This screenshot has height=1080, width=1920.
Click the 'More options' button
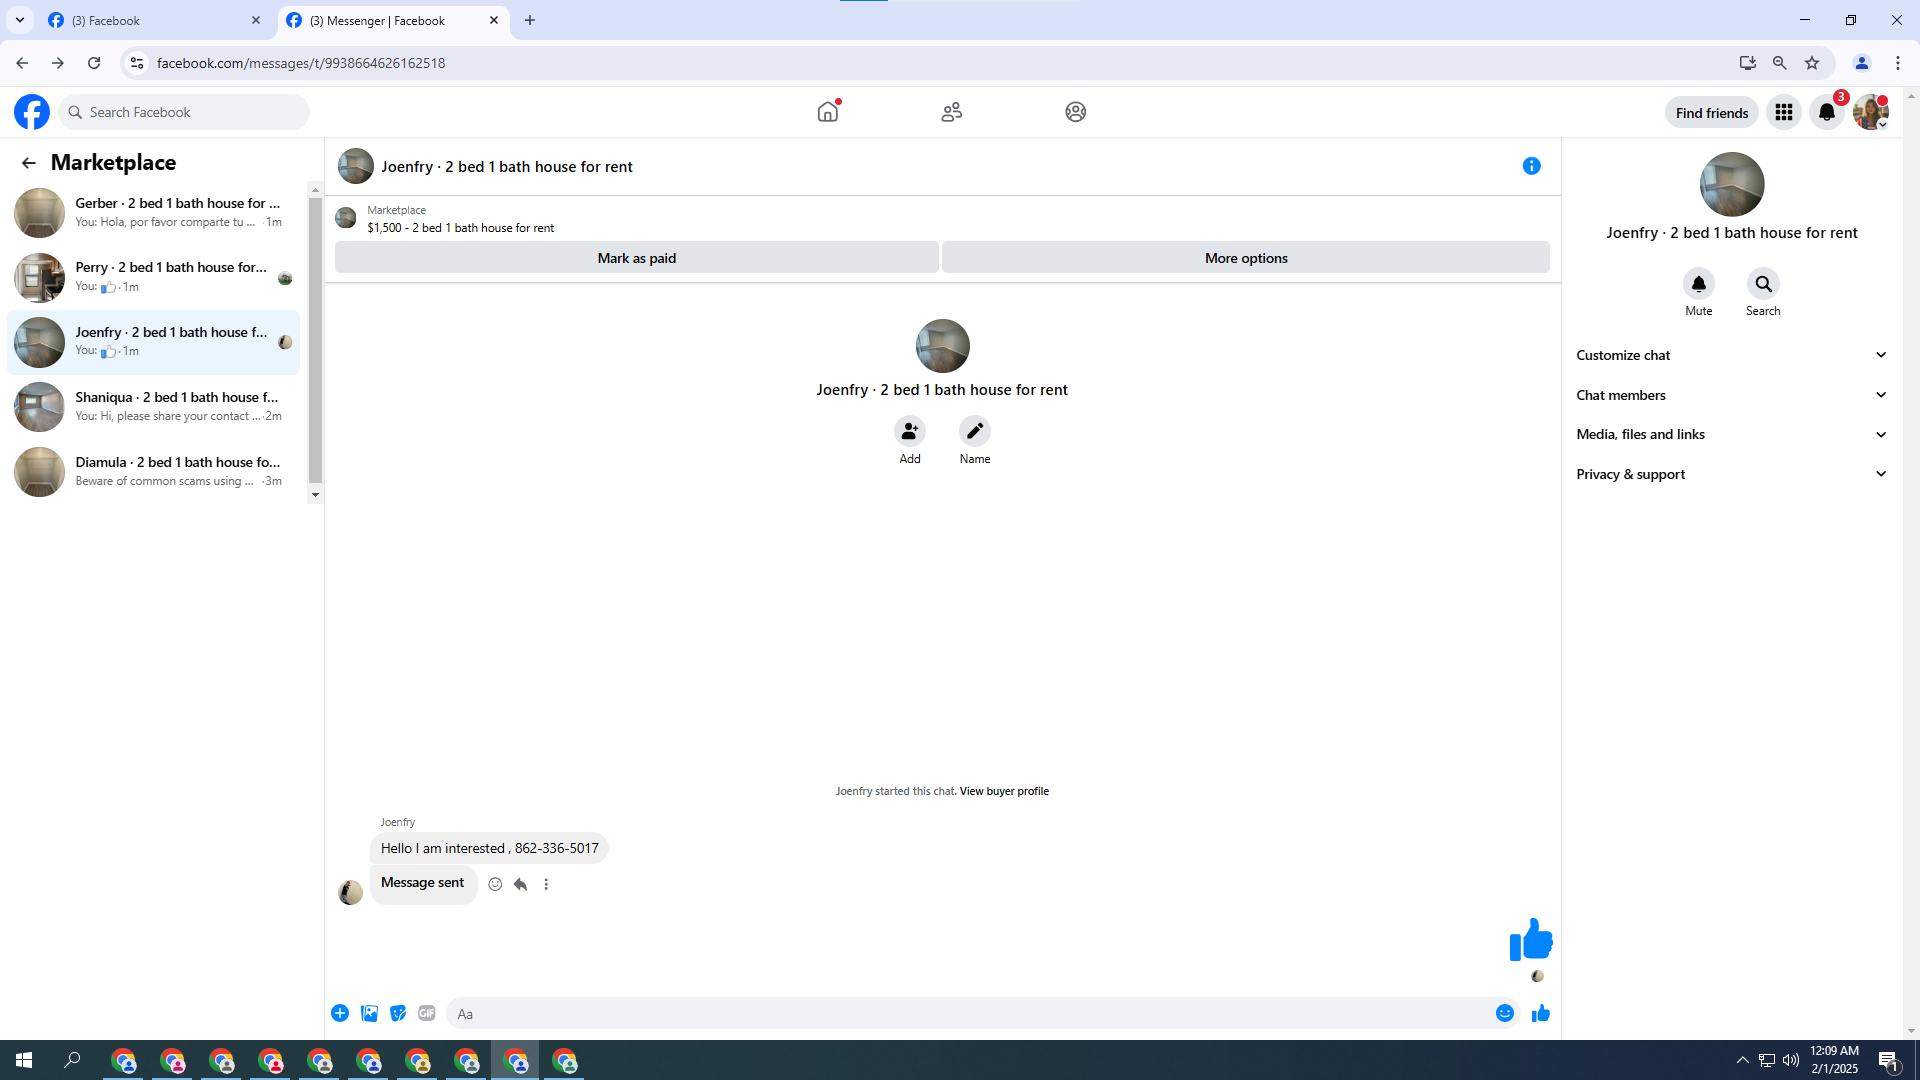point(1246,258)
